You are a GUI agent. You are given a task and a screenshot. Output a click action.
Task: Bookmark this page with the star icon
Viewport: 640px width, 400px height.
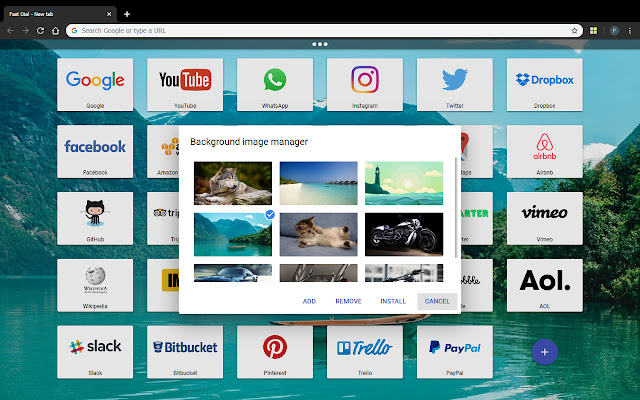pyautogui.click(x=574, y=30)
